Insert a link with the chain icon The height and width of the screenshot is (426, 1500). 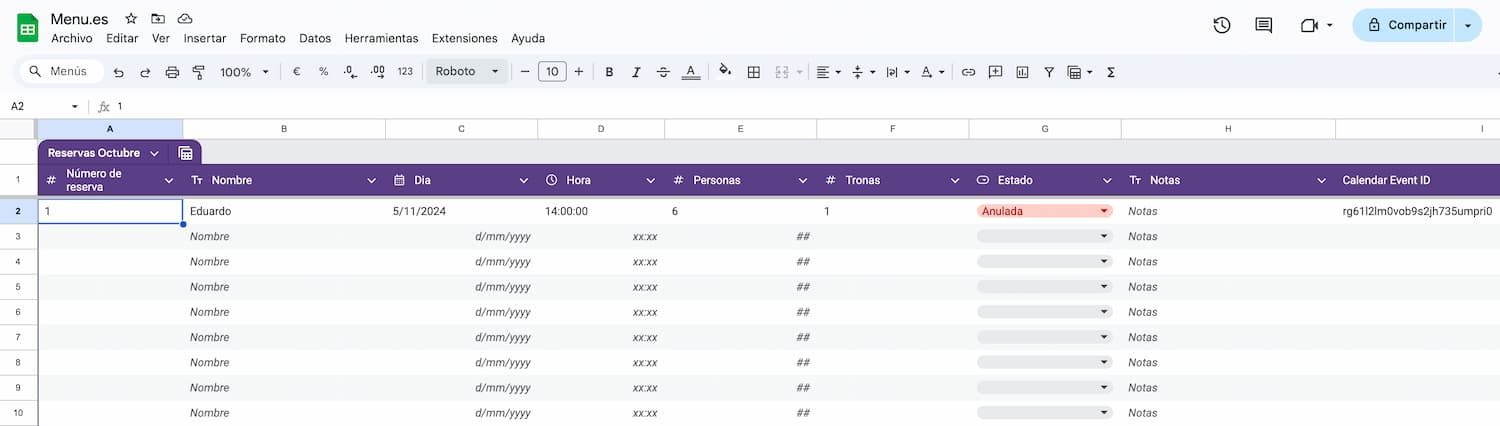pyautogui.click(x=968, y=72)
